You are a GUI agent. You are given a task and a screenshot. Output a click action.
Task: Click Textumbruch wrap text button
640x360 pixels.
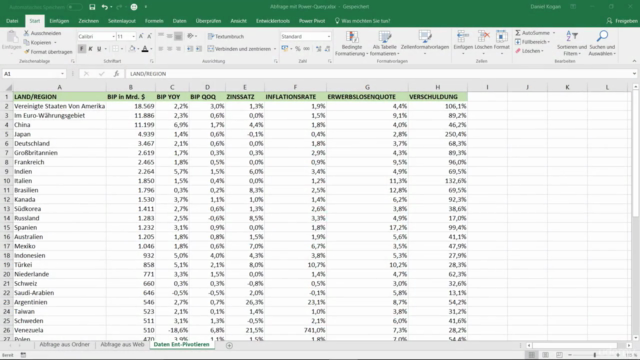[226, 36]
